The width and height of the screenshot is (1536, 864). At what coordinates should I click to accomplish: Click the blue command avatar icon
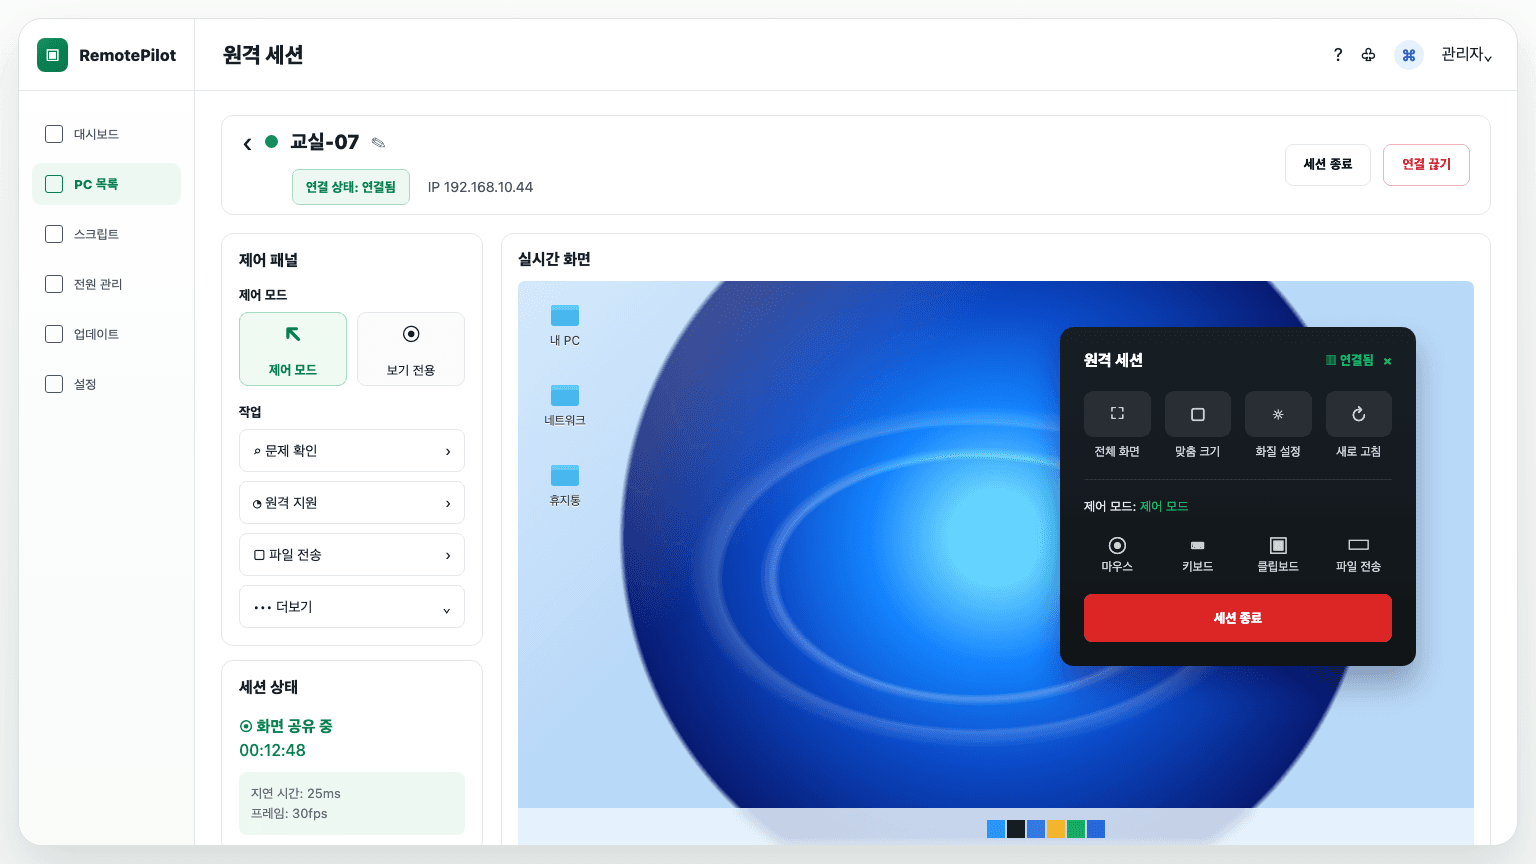1409,55
